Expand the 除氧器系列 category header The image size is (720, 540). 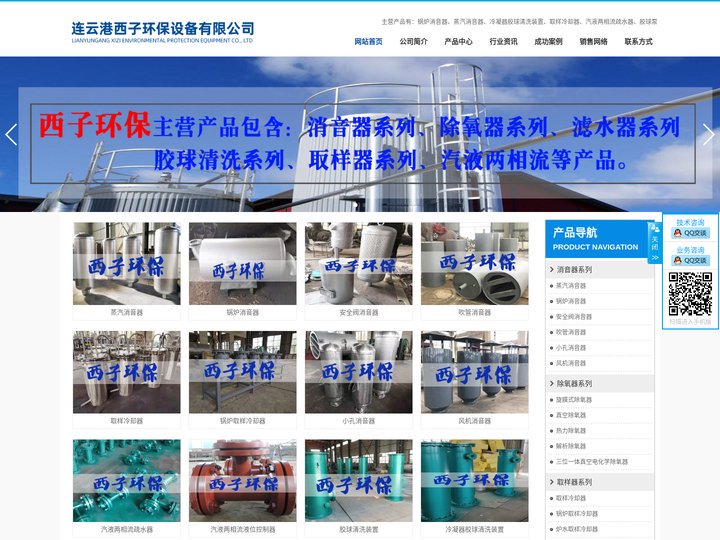(x=599, y=383)
